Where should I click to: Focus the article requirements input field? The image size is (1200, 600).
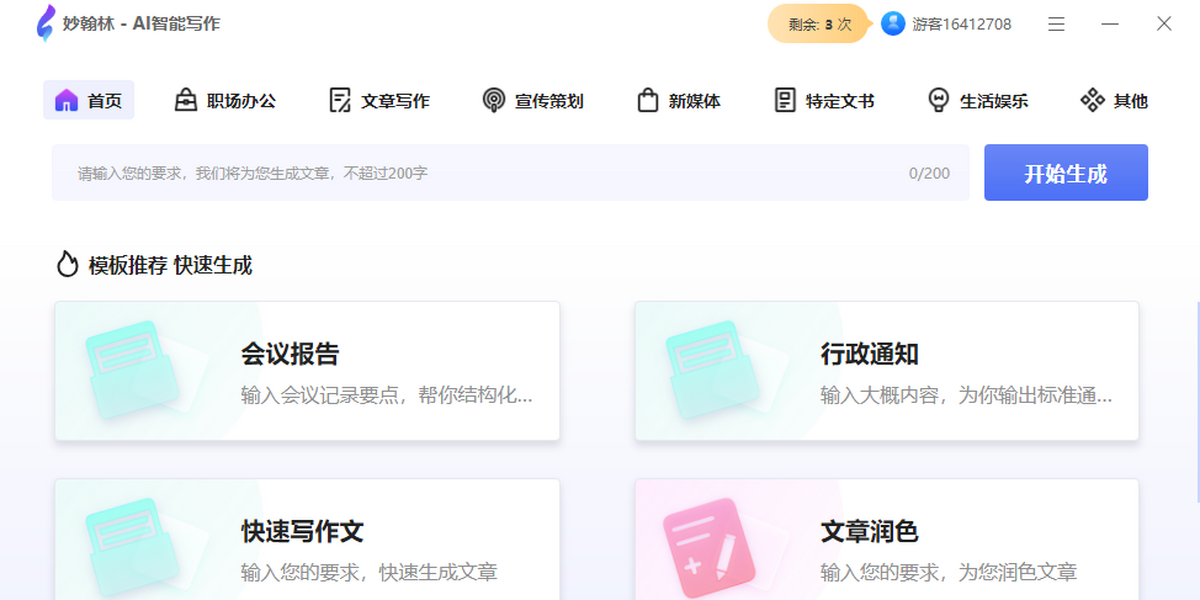pos(510,173)
